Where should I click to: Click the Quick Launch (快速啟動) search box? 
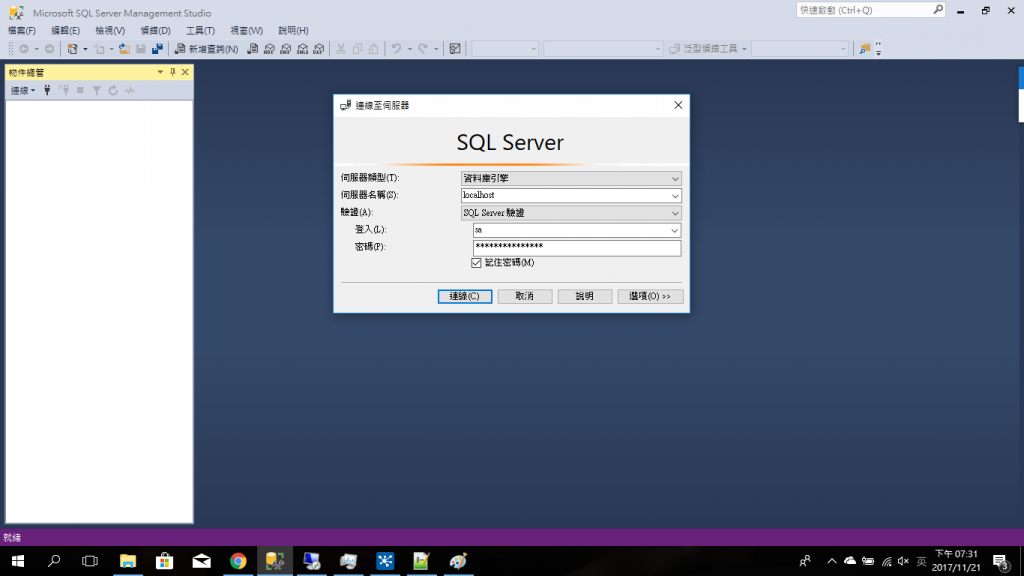pos(871,10)
